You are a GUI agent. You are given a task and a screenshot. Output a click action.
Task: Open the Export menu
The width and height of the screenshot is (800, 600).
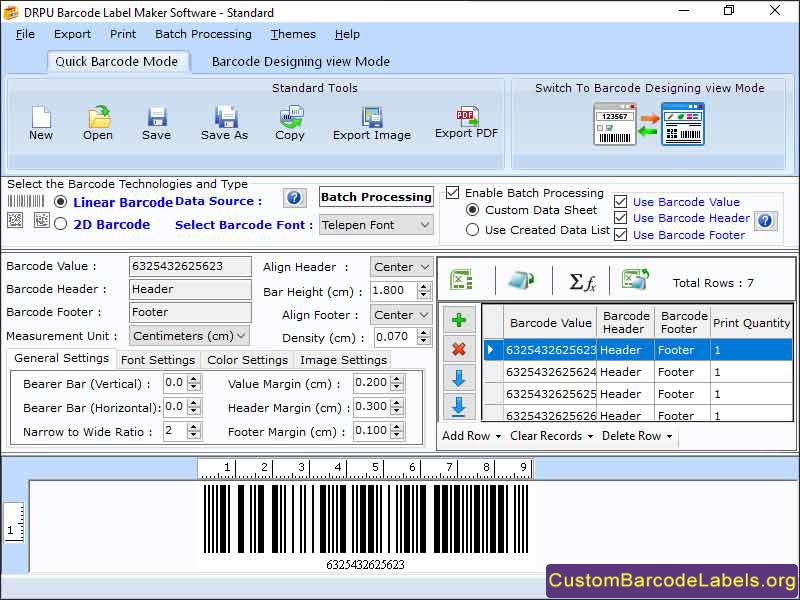coord(72,34)
